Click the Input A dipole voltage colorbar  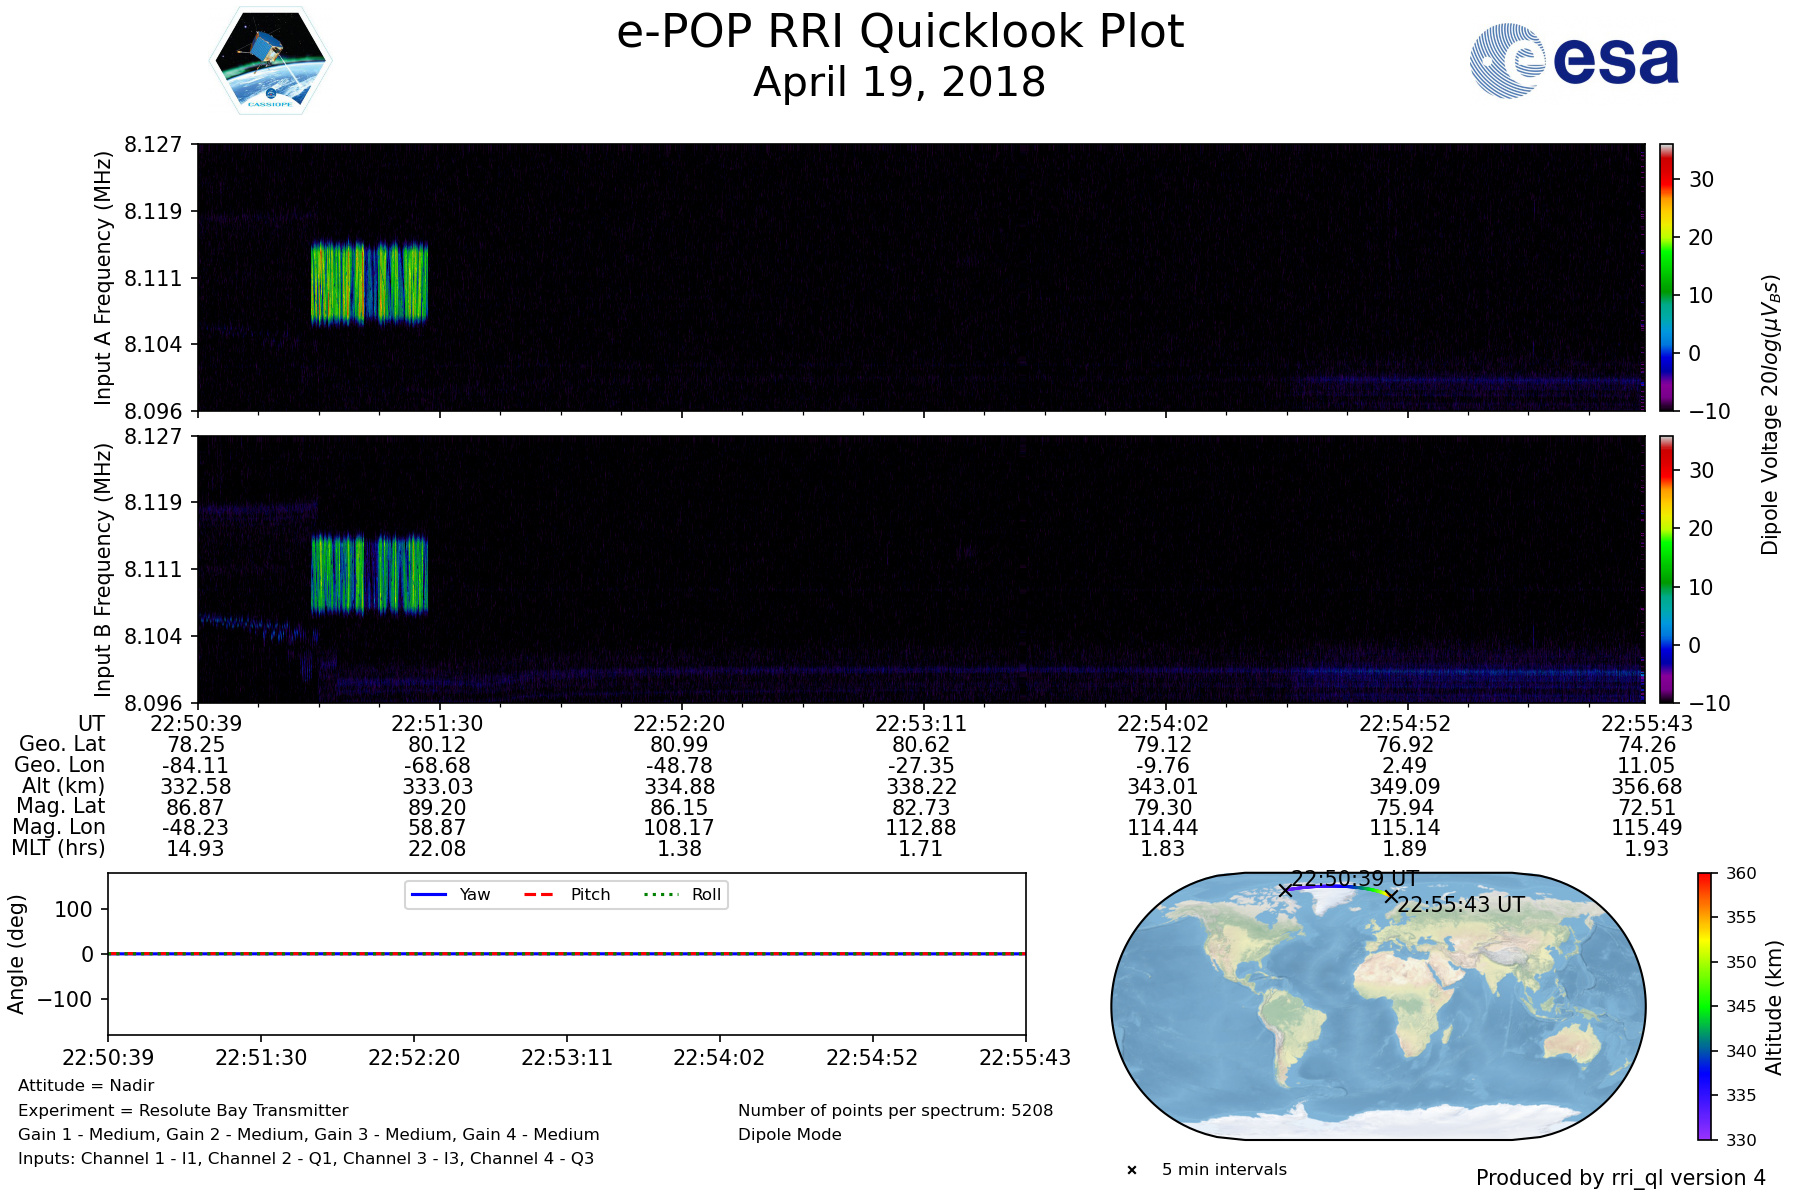click(x=1666, y=277)
